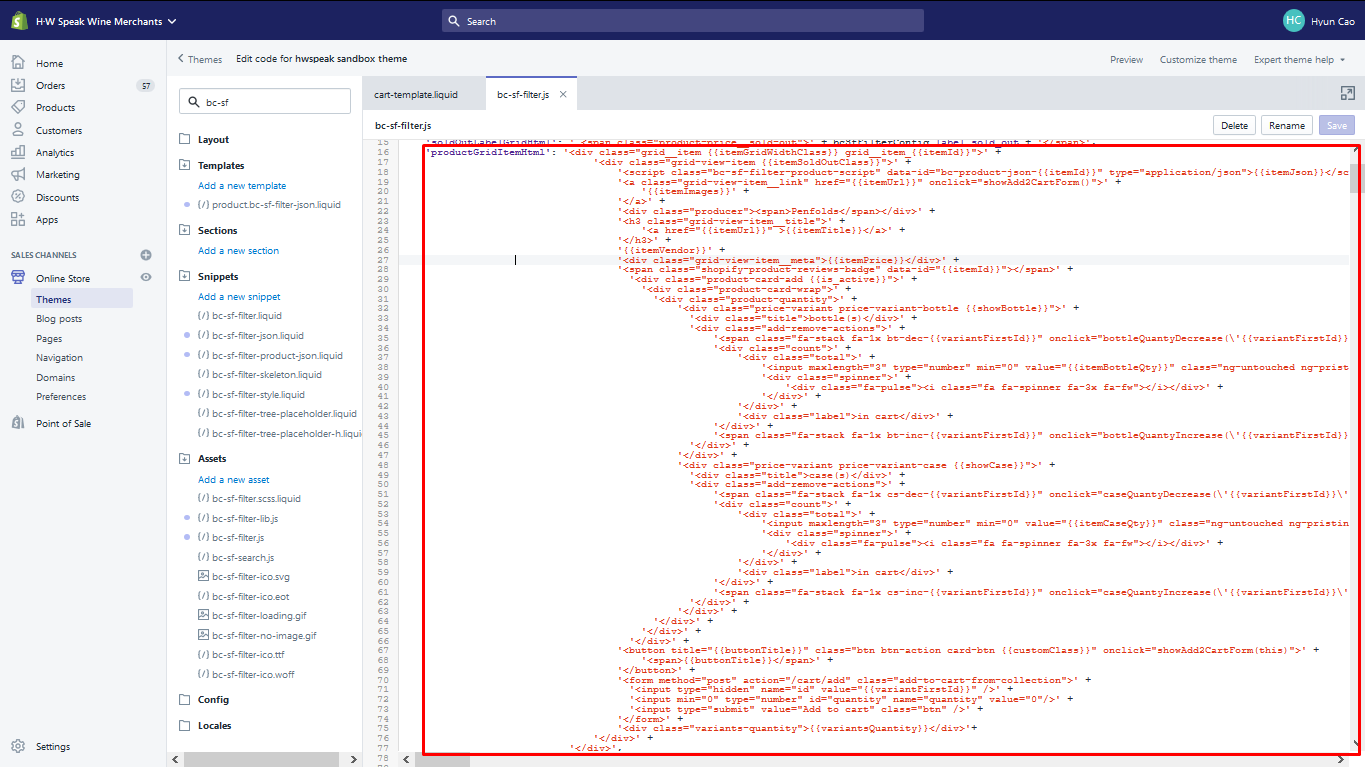
Task: Click Add a new snippet
Action: (x=239, y=296)
